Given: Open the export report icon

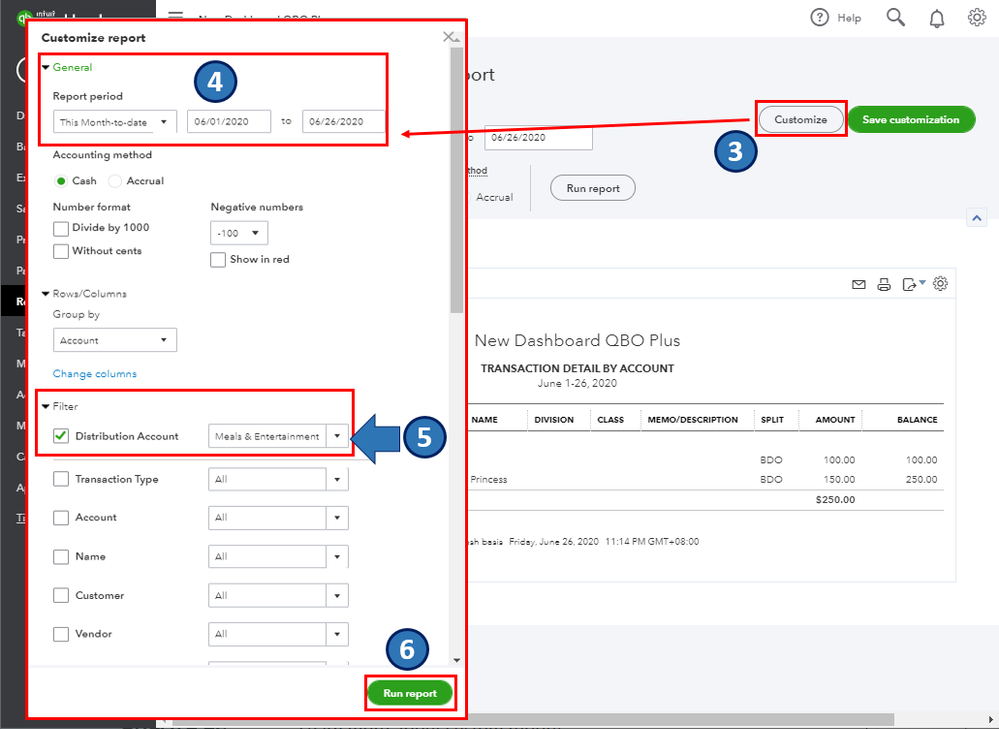Looking at the screenshot, I should coord(910,284).
